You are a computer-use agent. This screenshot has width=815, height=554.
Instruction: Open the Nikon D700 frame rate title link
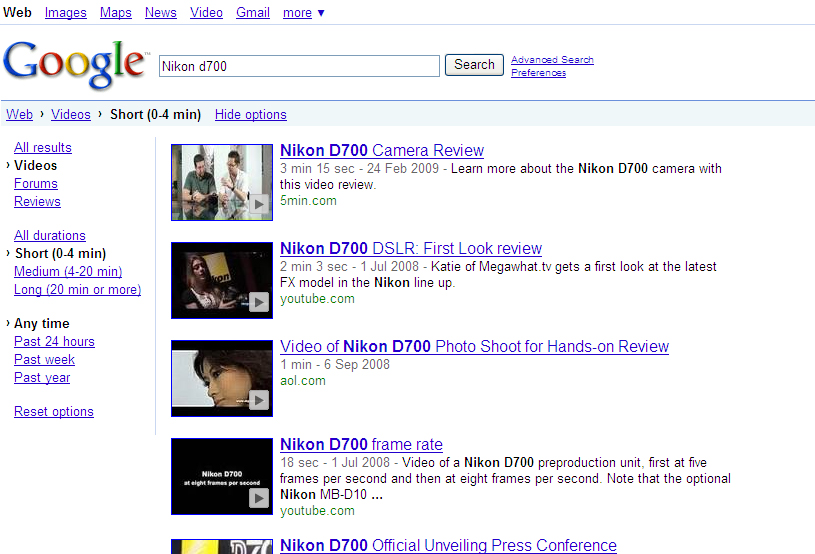(361, 444)
